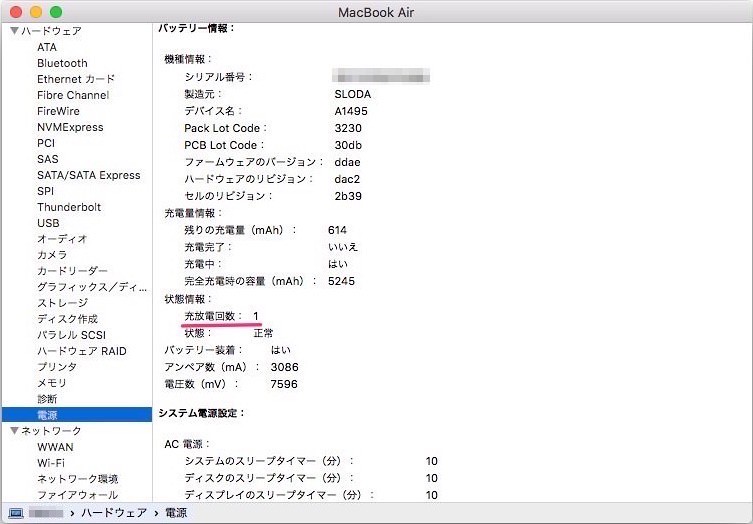
Task: Zoom the window with green button
Action: click(x=56, y=12)
